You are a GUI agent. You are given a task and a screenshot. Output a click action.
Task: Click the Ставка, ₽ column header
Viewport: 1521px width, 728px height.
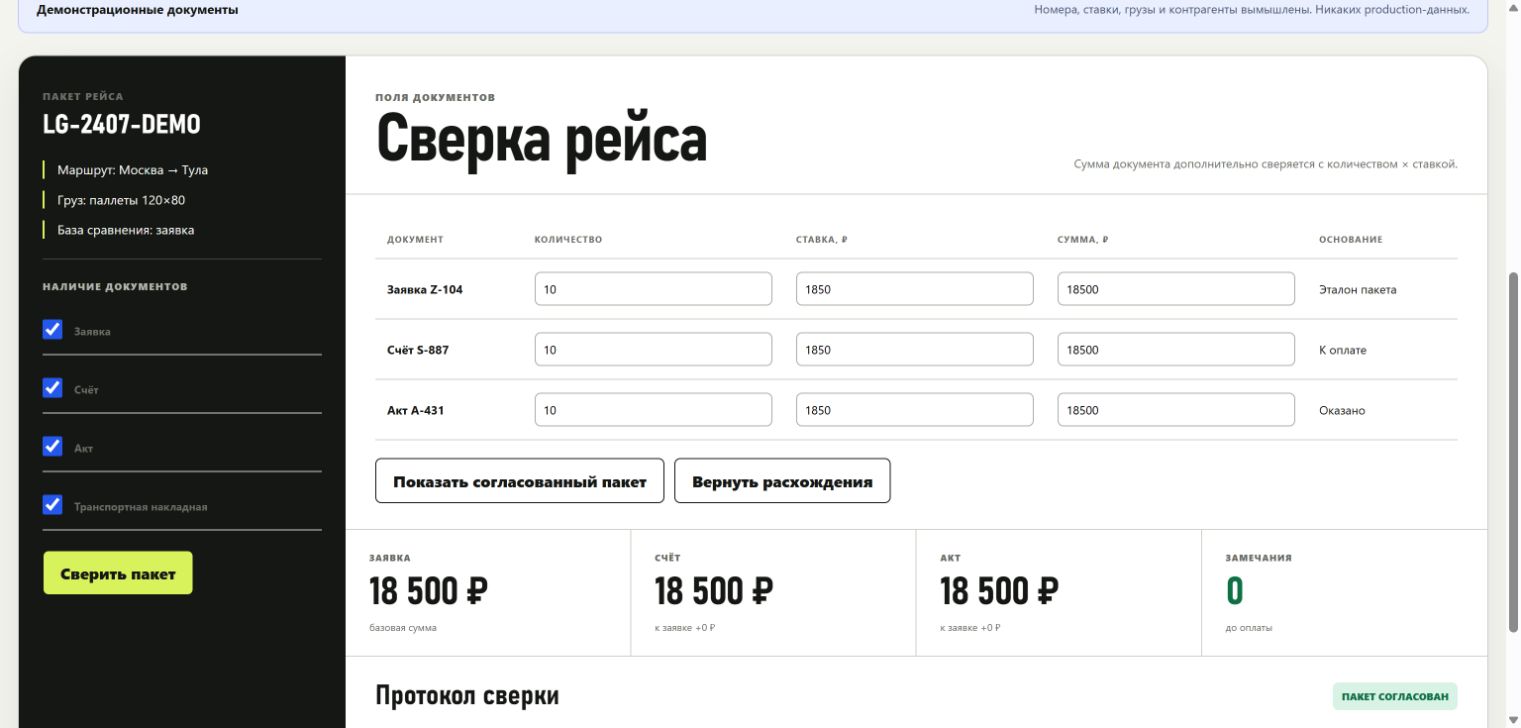point(822,240)
